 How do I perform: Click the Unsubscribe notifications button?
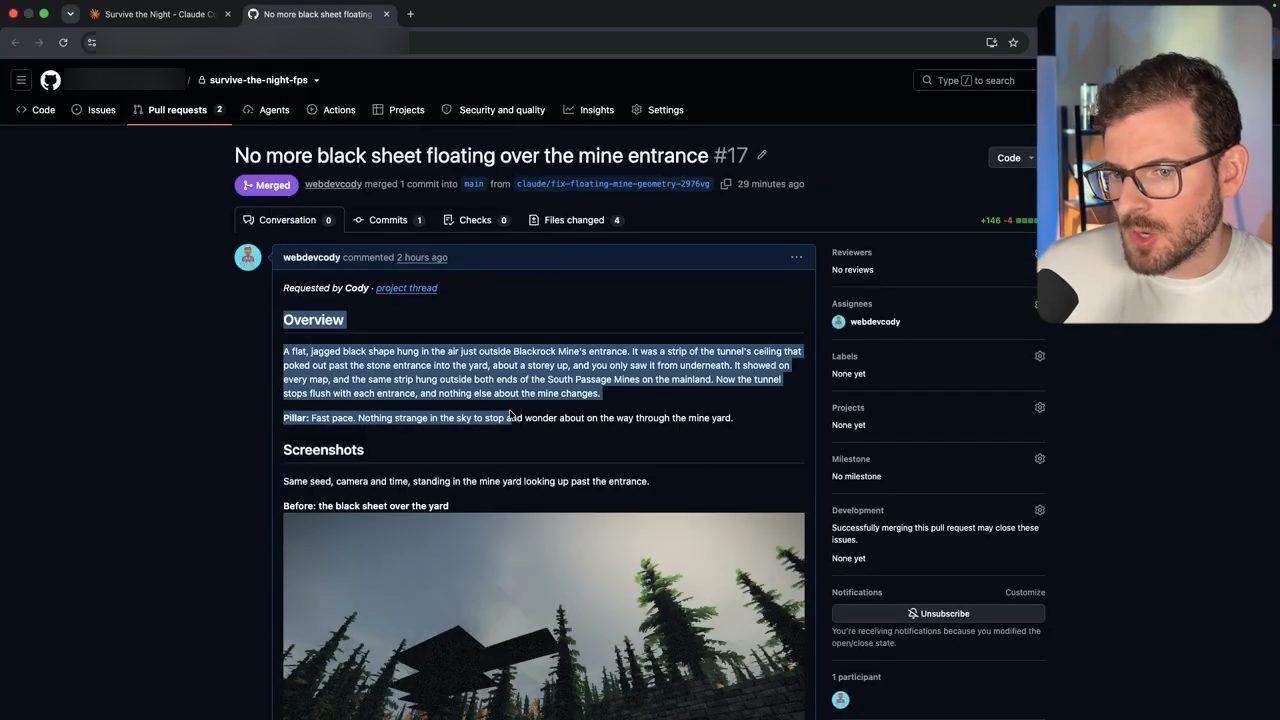(x=938, y=613)
